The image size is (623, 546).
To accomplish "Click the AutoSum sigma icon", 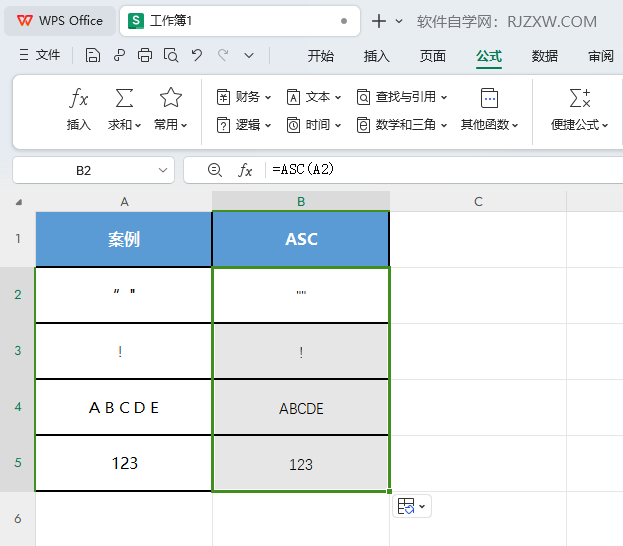I will [124, 98].
